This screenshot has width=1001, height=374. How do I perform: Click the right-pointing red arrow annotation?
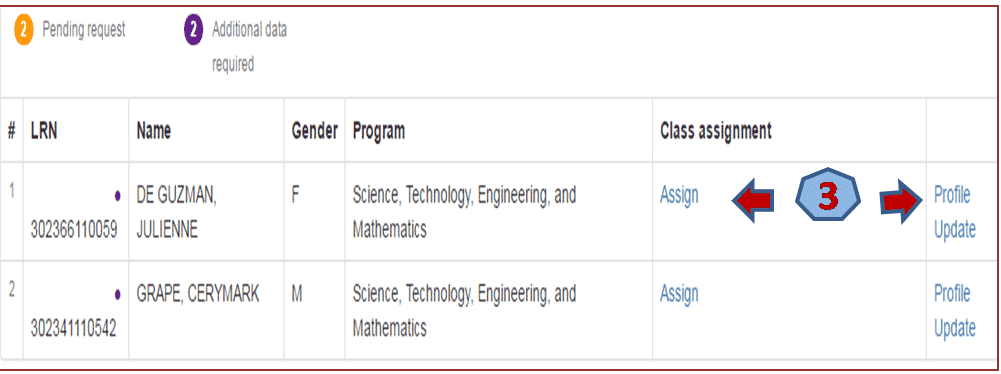(x=902, y=202)
